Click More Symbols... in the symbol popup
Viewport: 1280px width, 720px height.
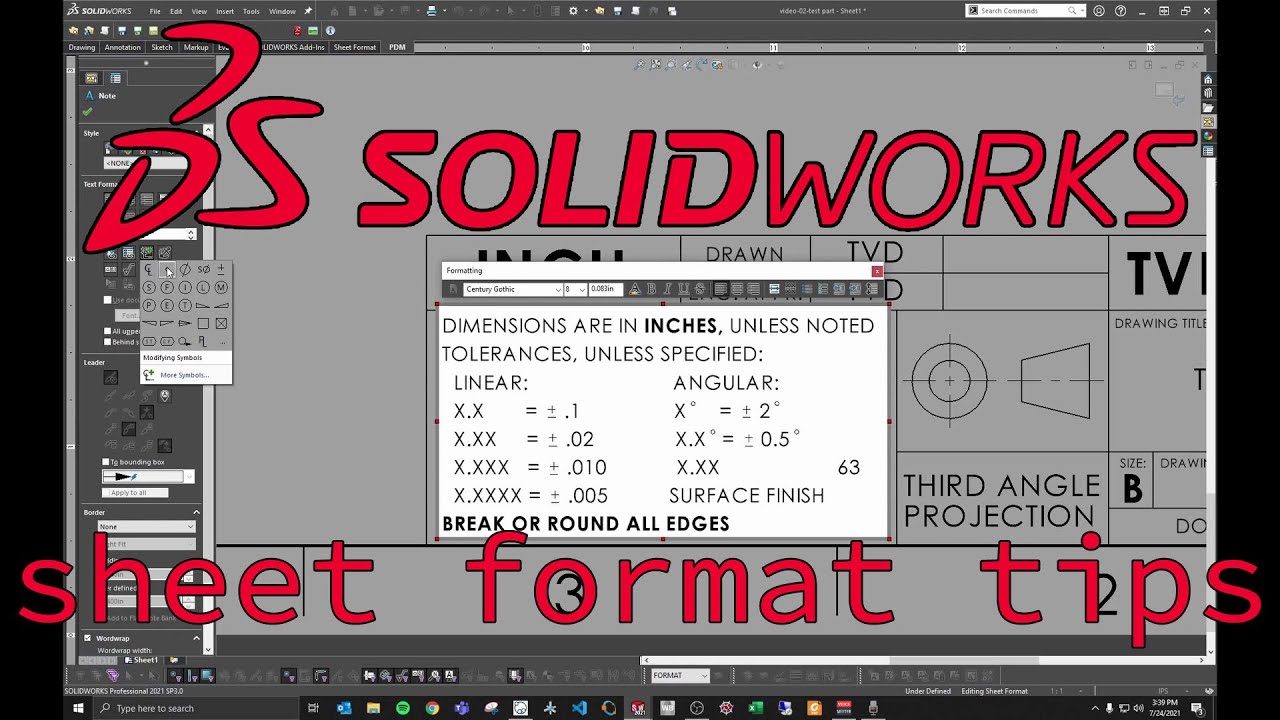coord(184,375)
